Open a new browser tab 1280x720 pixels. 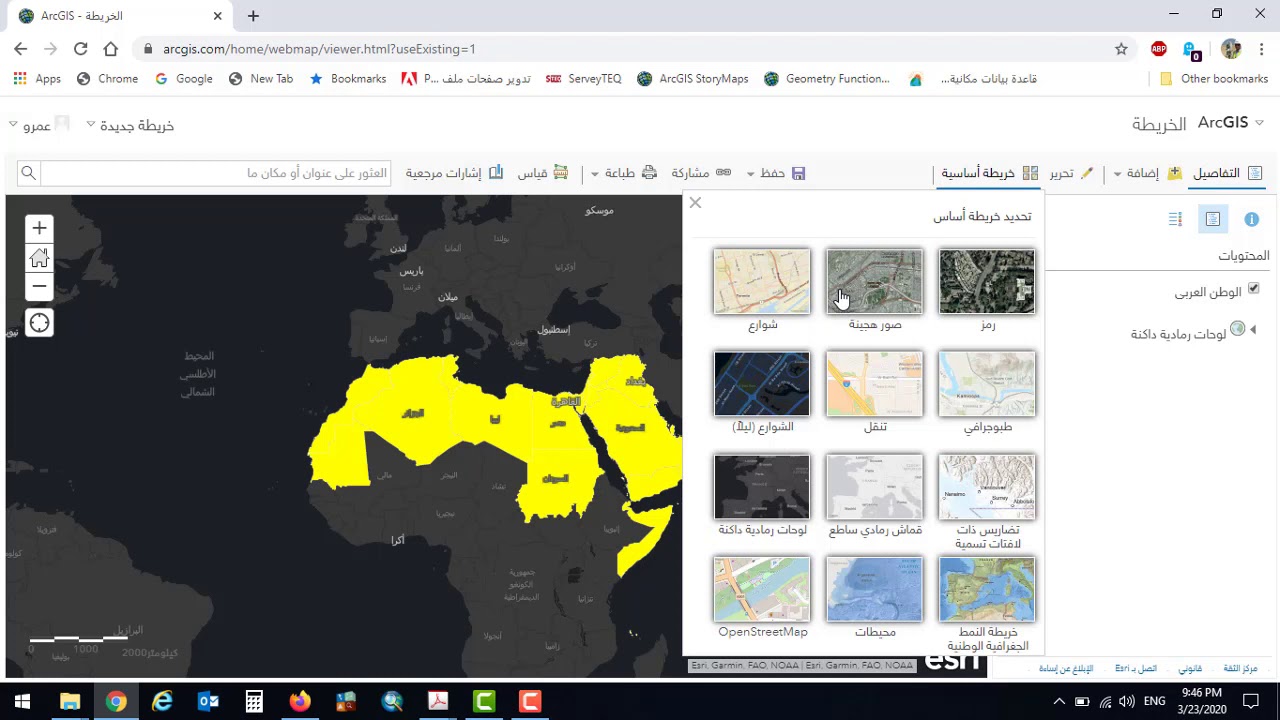253,16
